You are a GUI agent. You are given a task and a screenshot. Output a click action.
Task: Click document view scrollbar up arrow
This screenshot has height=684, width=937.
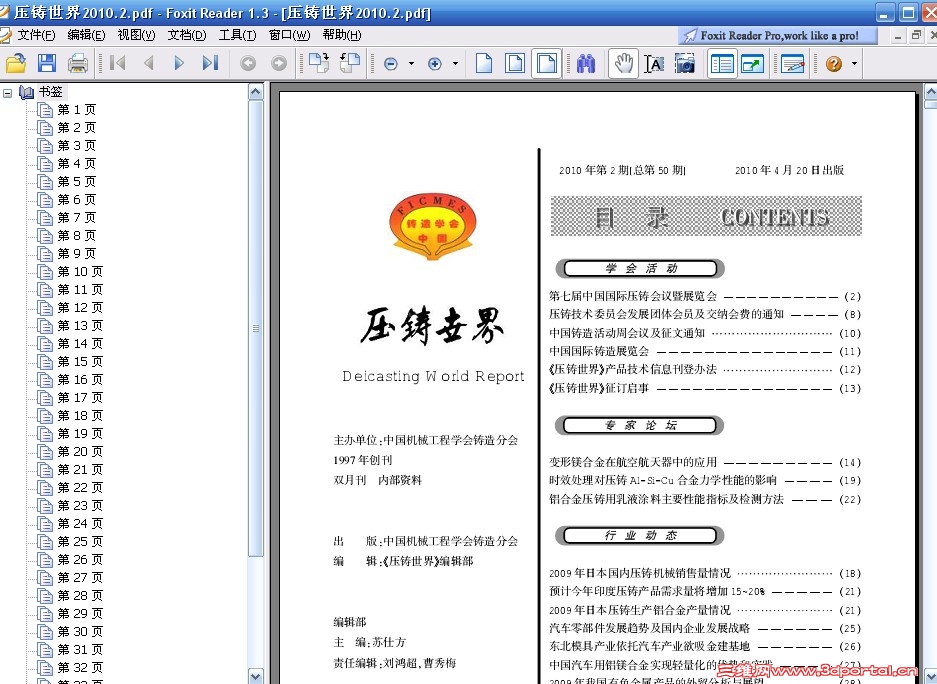click(930, 92)
